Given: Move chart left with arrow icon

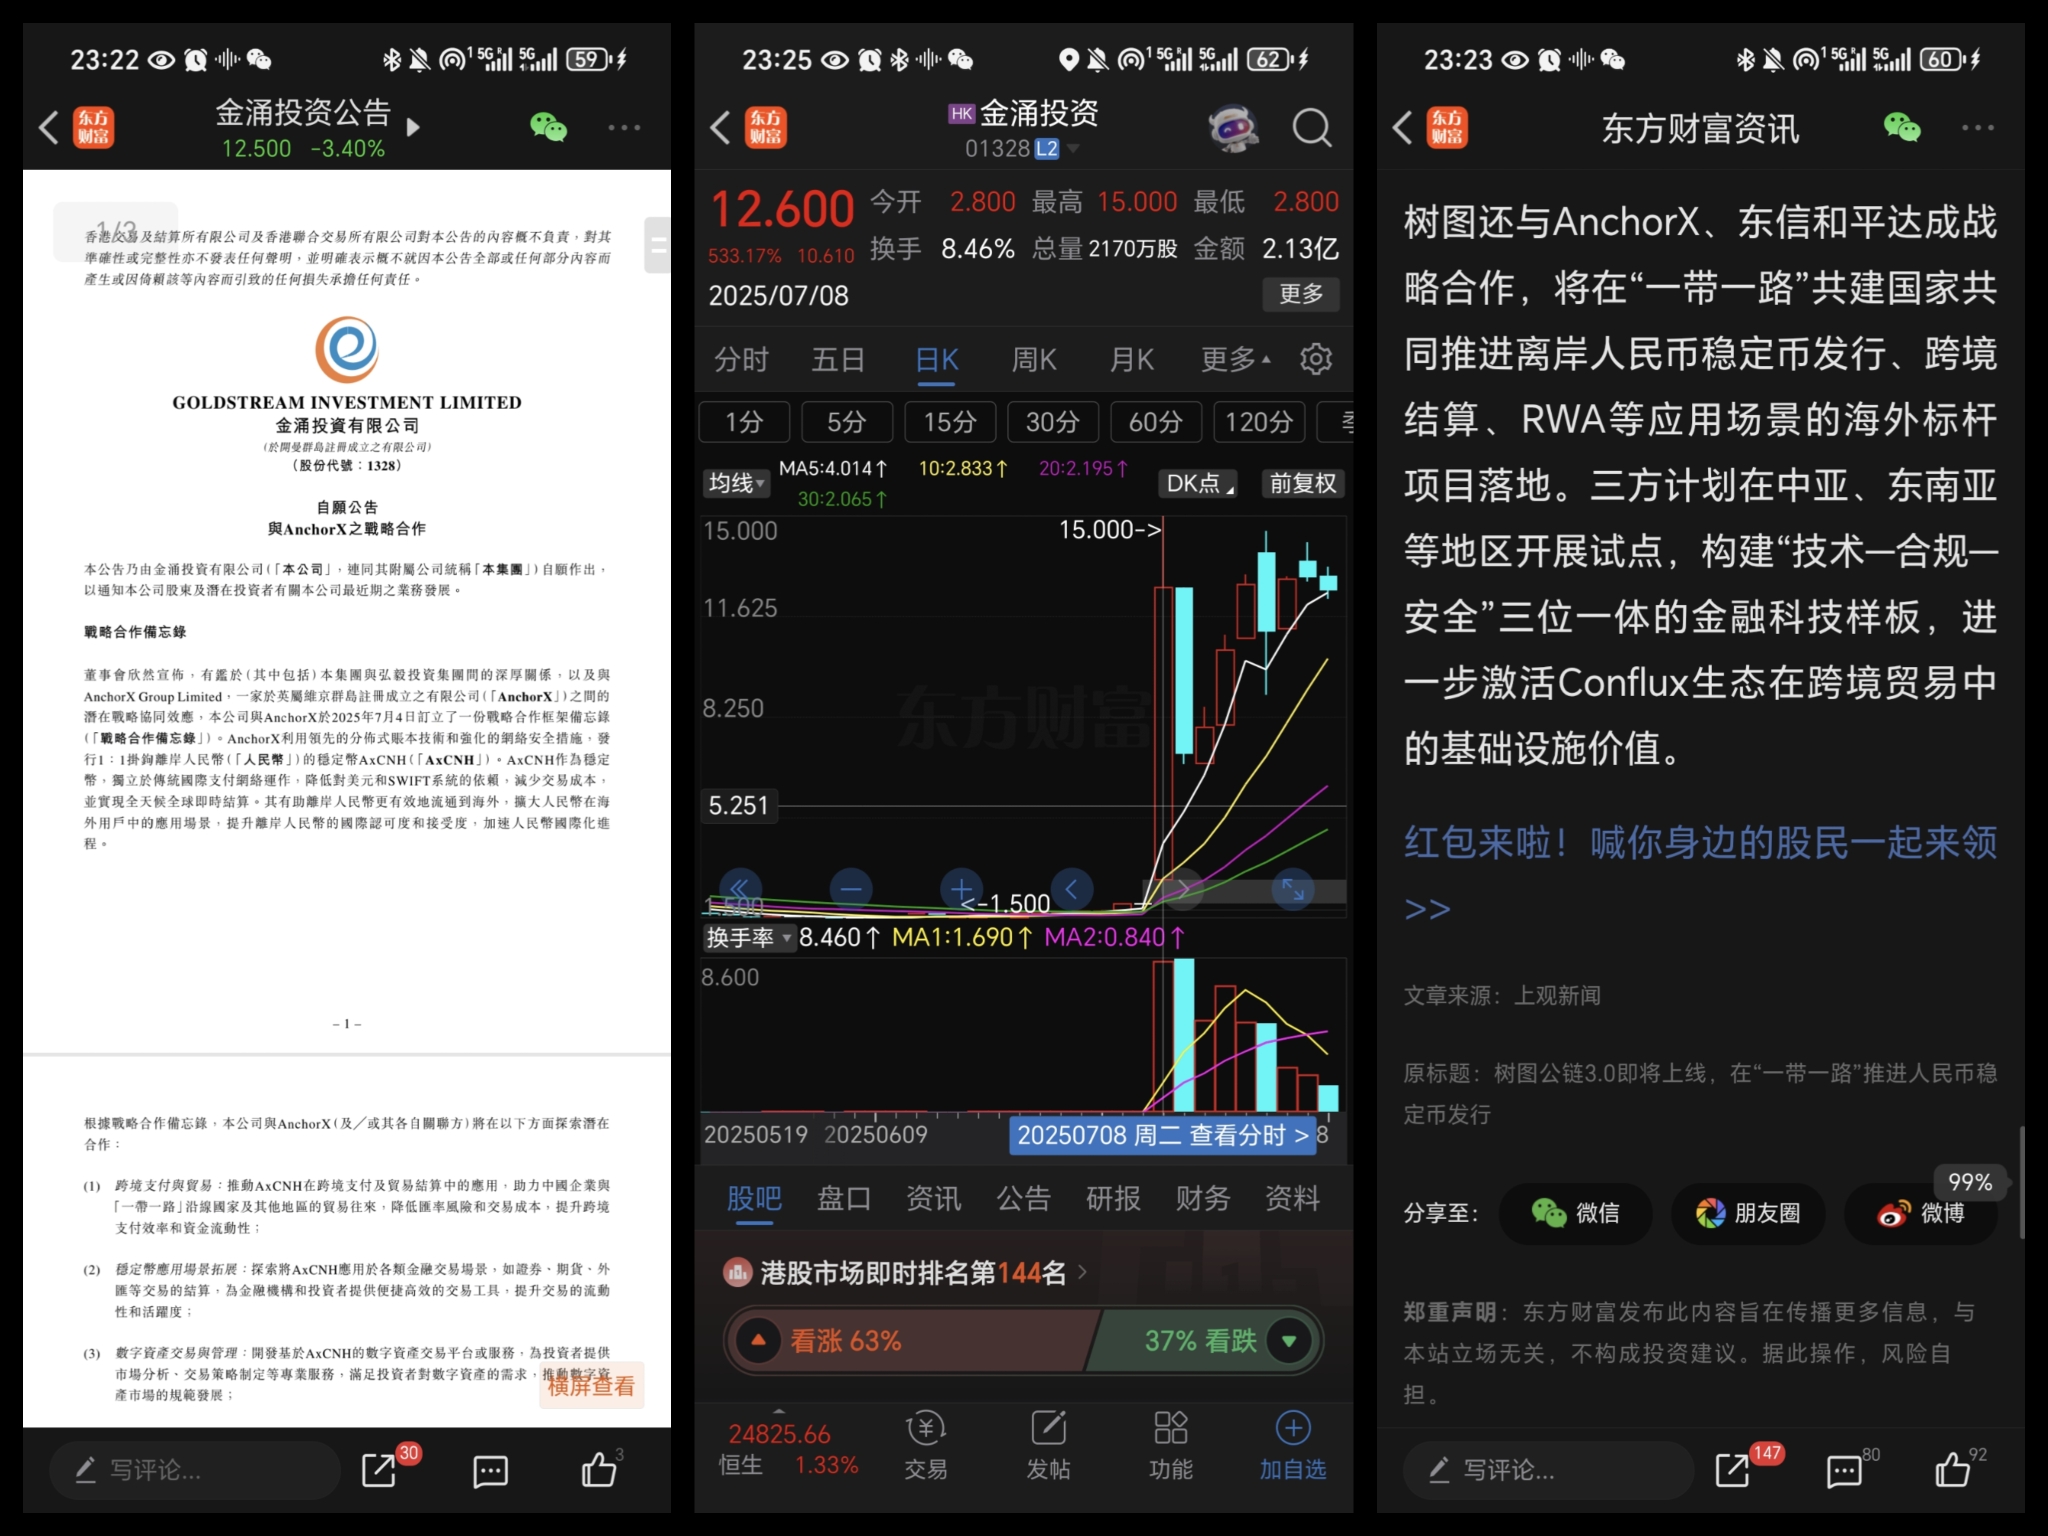Looking at the screenshot, I should click(1071, 888).
